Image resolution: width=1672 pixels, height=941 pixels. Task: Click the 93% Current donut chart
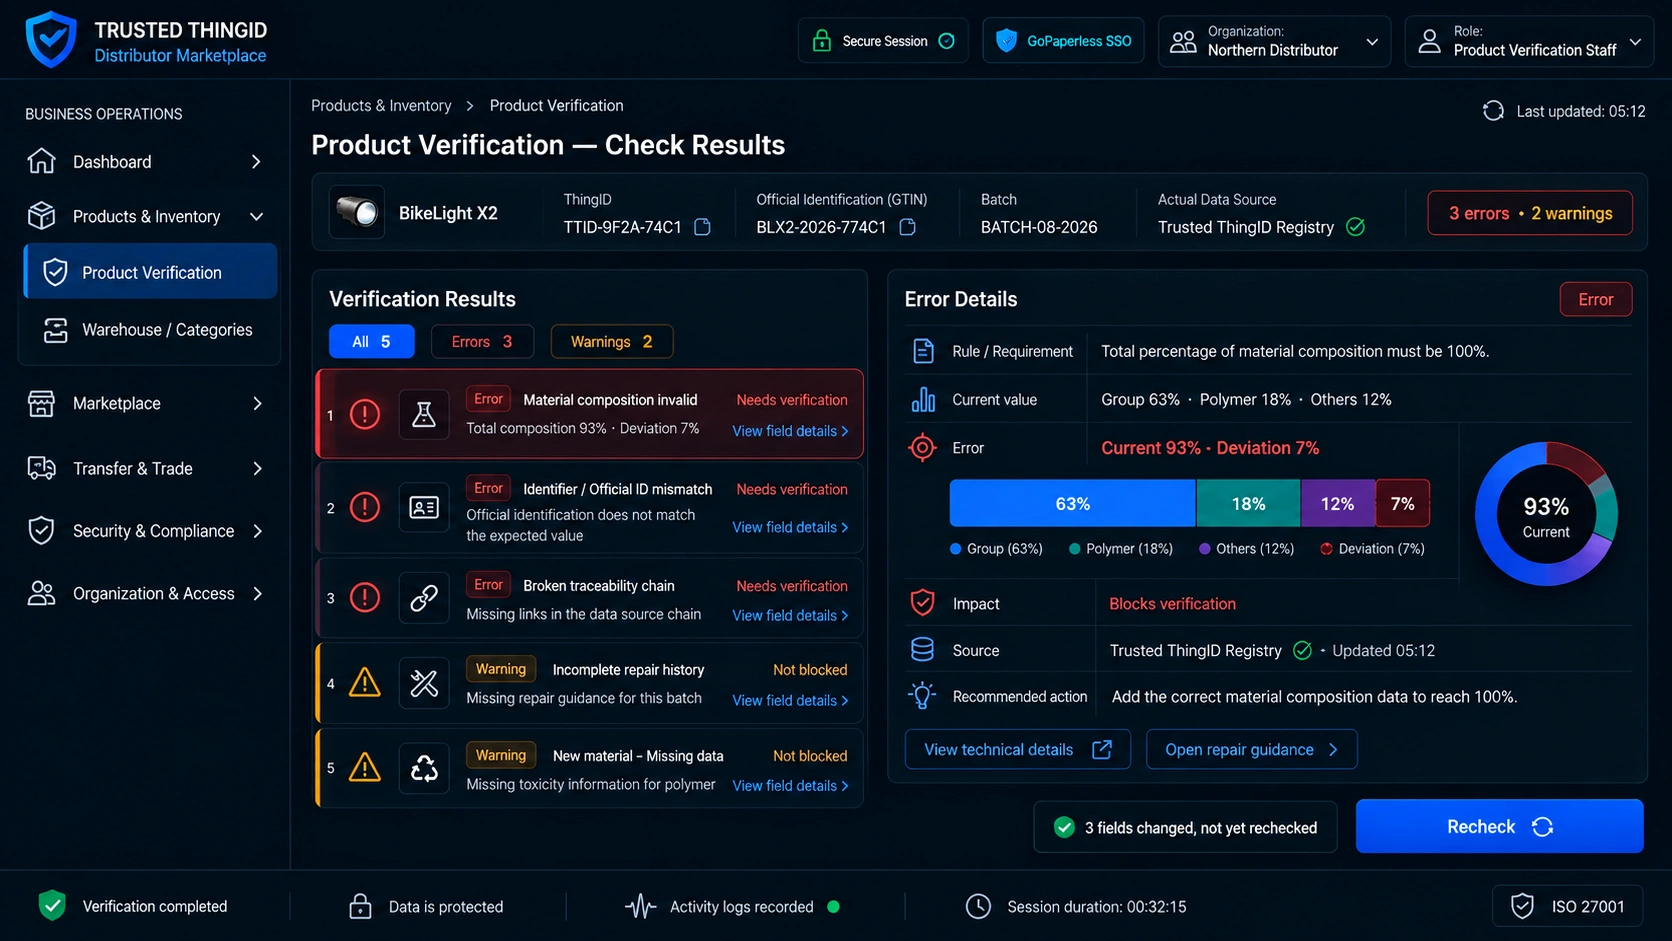pos(1546,515)
